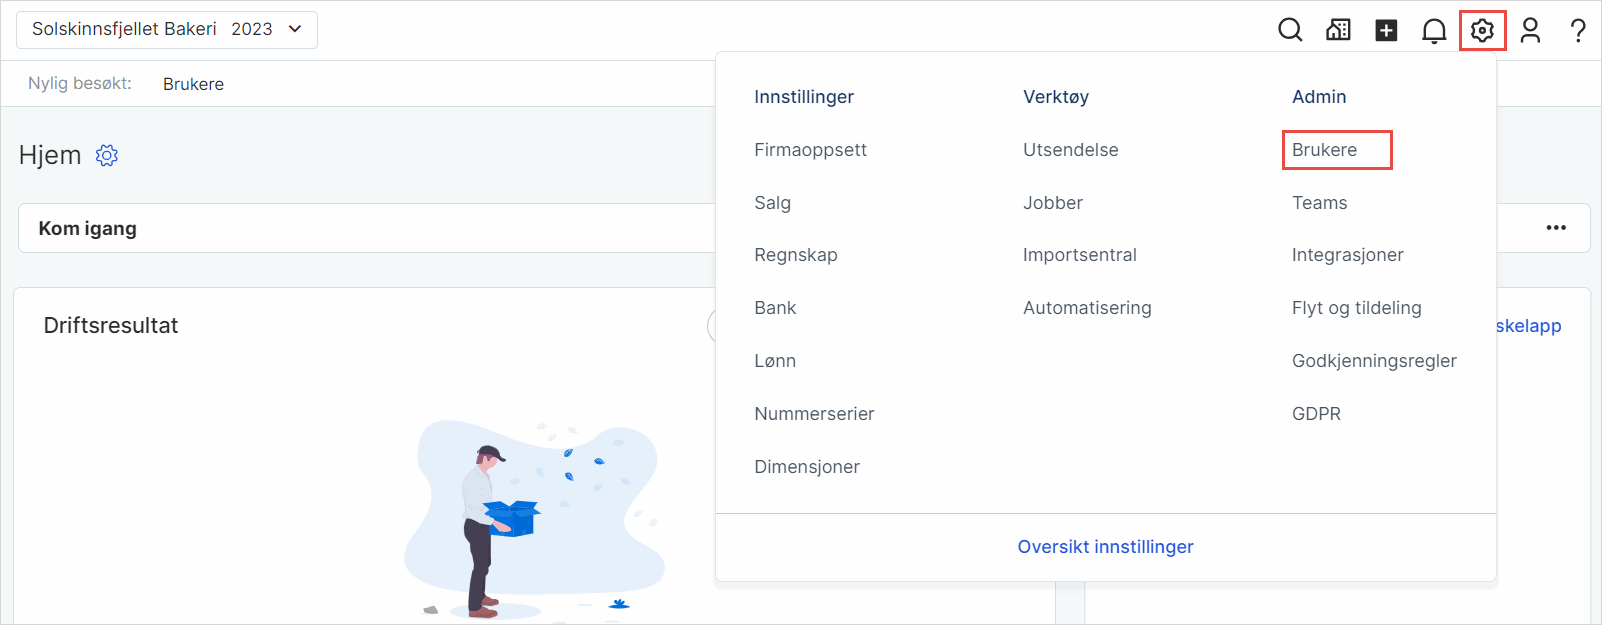Click the Oversikt innstillinger link
Image resolution: width=1602 pixels, height=625 pixels.
tap(1105, 547)
